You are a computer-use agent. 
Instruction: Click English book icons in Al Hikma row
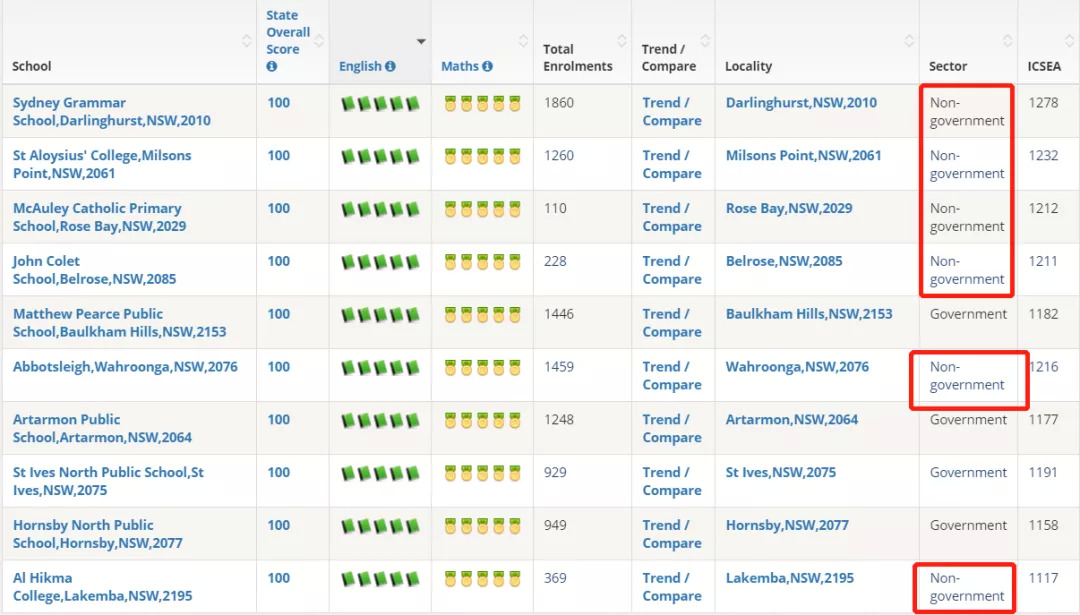pos(380,579)
